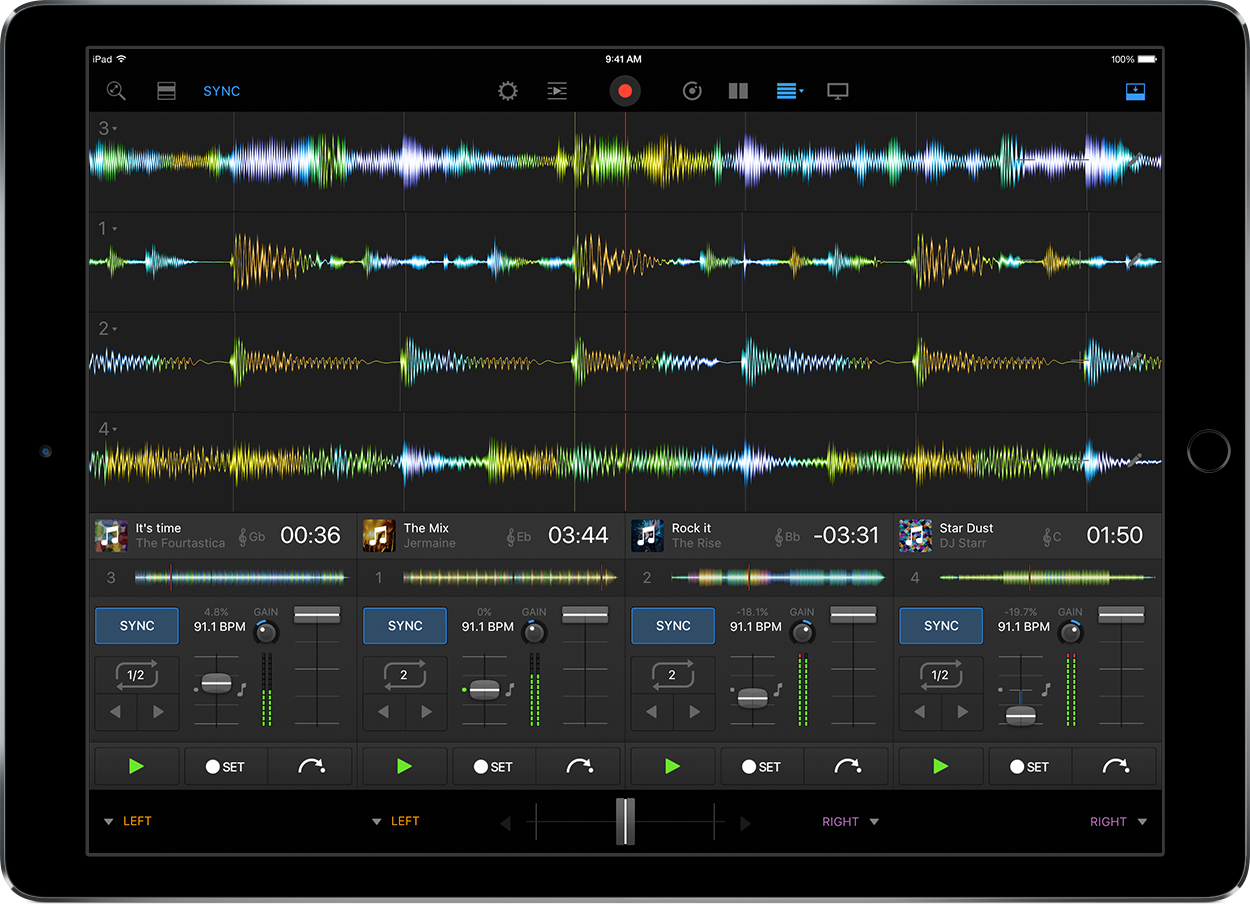Toggle SYNC on deck 4 "Star Dust"

(941, 626)
